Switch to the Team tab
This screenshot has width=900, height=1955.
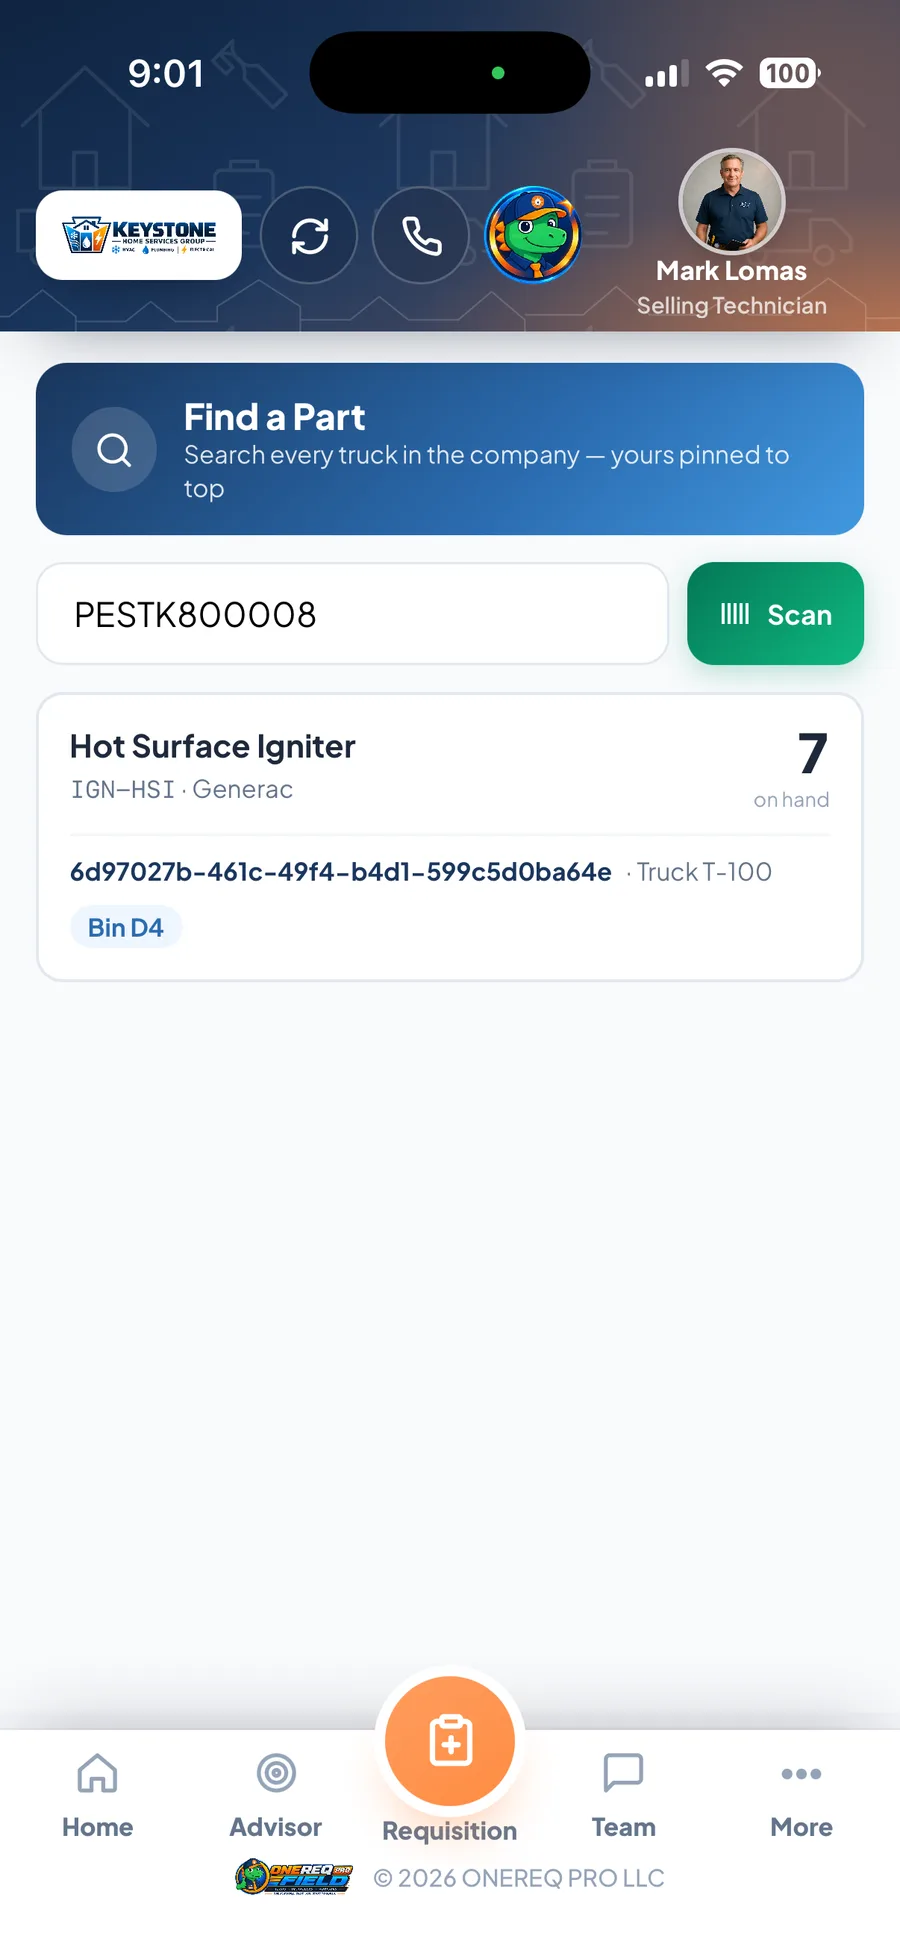[624, 1797]
